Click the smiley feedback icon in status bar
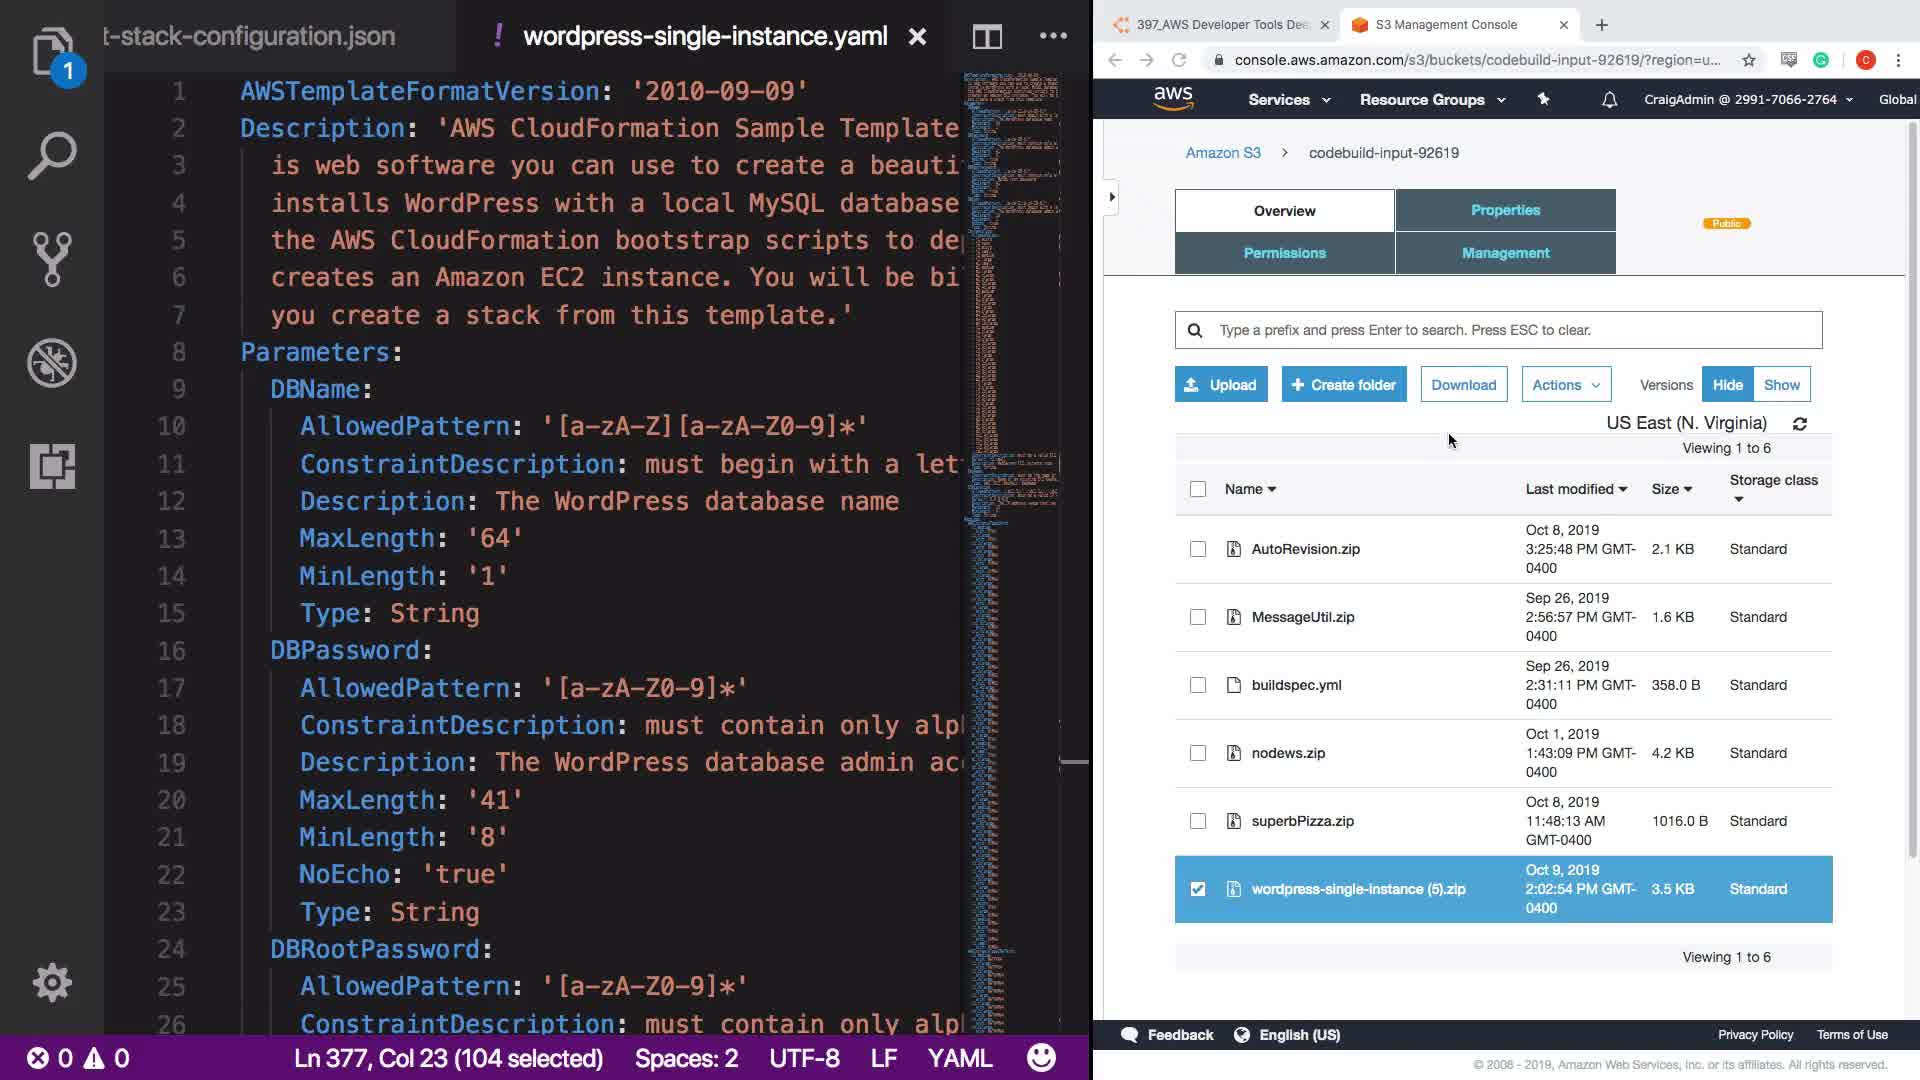The width and height of the screenshot is (1920, 1080). click(1041, 1058)
